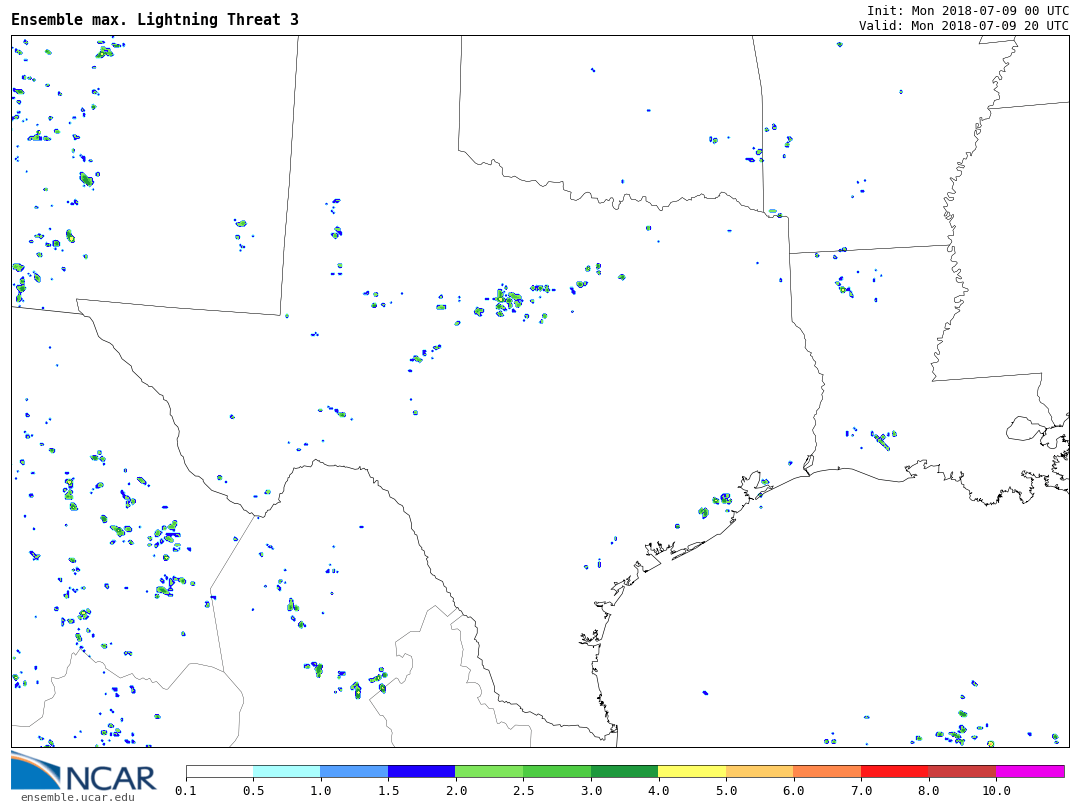Screen dimensions: 1080x810
Task: Select the light cyan 0.5–1.0 colorbar swatch
Action: coord(287,771)
